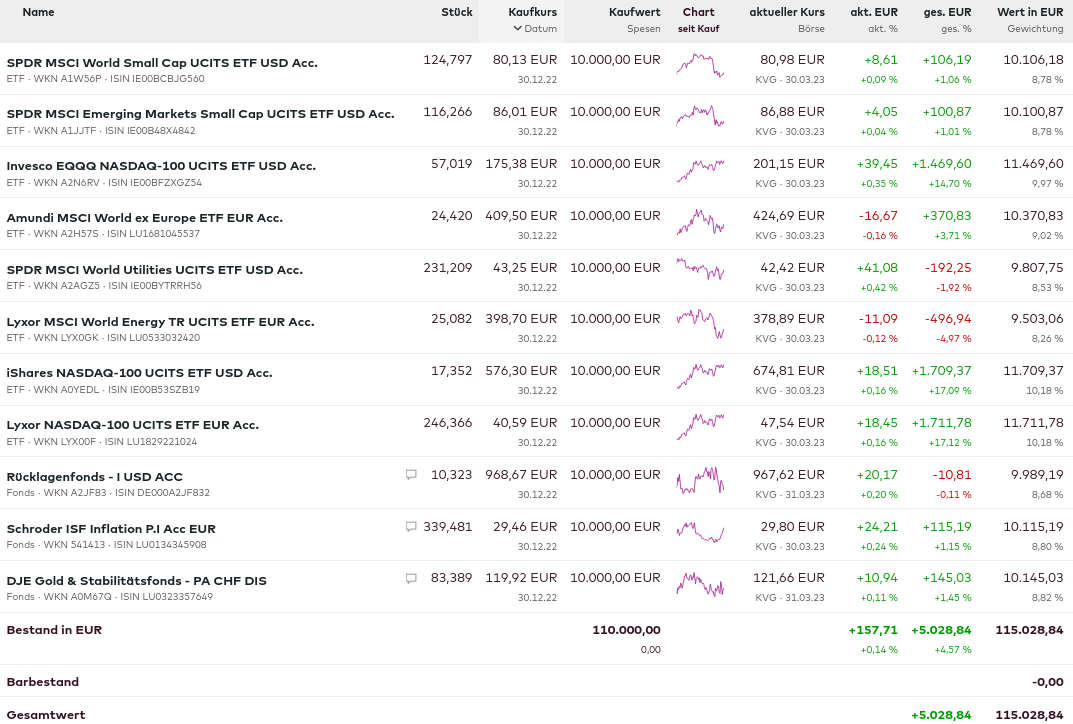Sort by 'ges. EUR' column header

(946, 12)
